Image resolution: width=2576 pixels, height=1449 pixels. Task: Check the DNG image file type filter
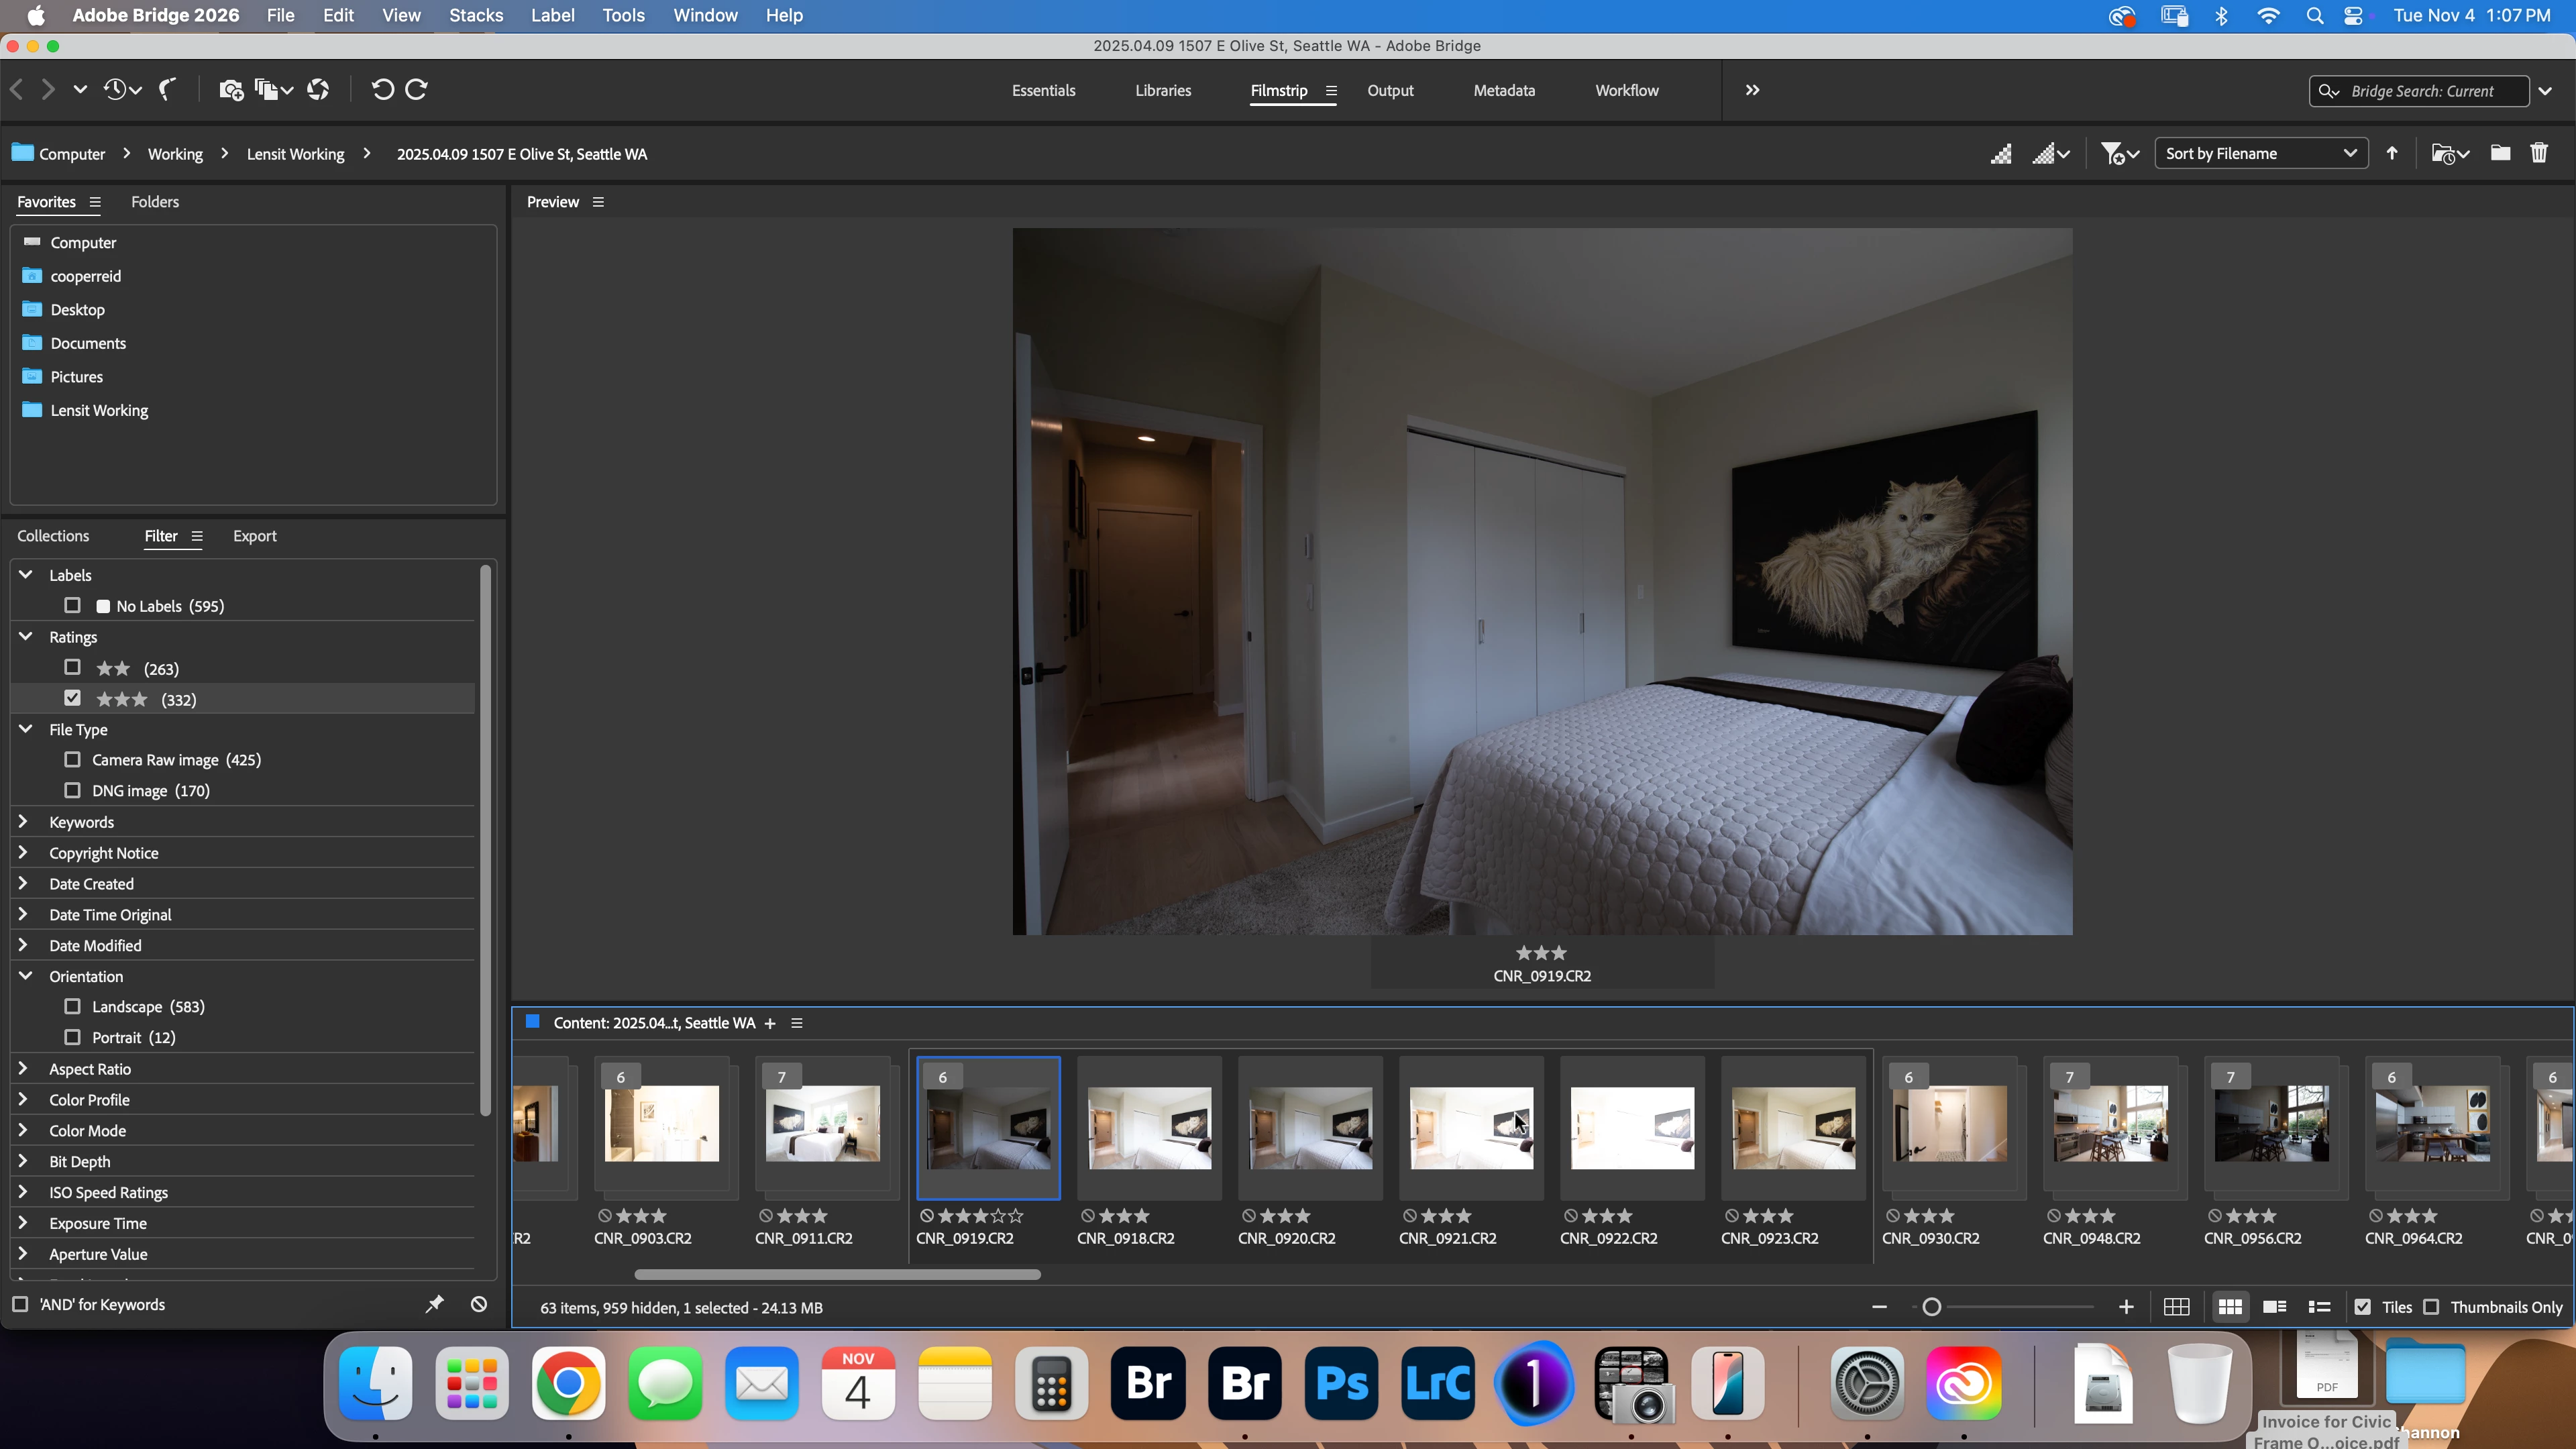[x=72, y=791]
